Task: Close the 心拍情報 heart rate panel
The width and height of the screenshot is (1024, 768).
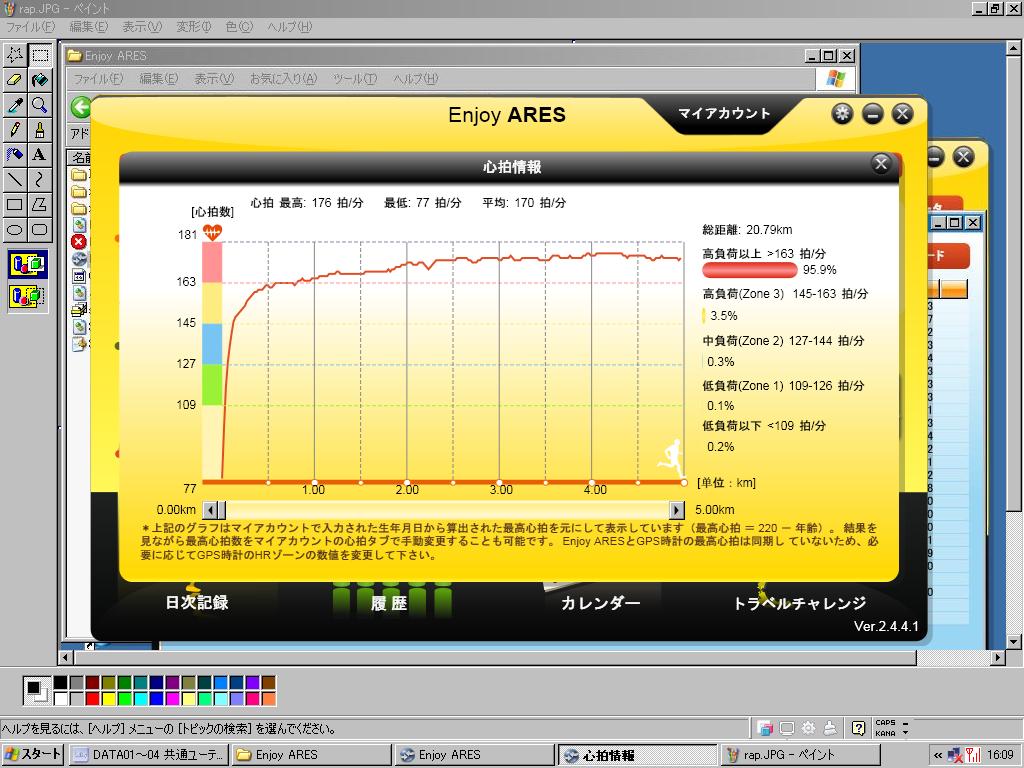Action: pyautogui.click(x=881, y=164)
